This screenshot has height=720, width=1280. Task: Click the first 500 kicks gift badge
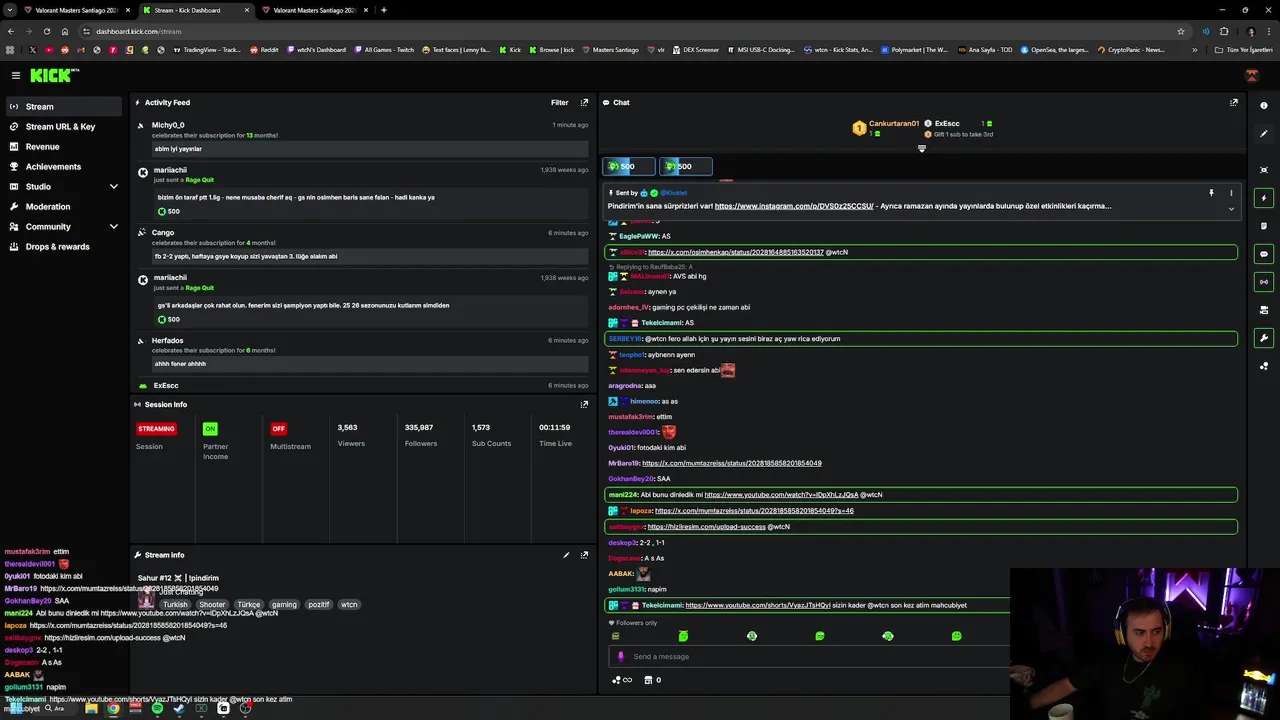point(628,166)
